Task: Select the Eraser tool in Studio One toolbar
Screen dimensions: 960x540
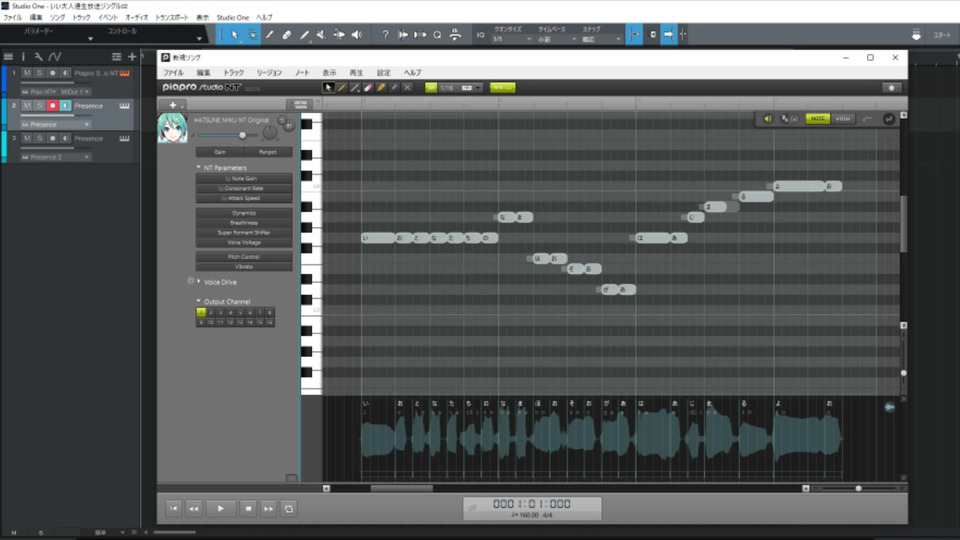Action: click(287, 35)
